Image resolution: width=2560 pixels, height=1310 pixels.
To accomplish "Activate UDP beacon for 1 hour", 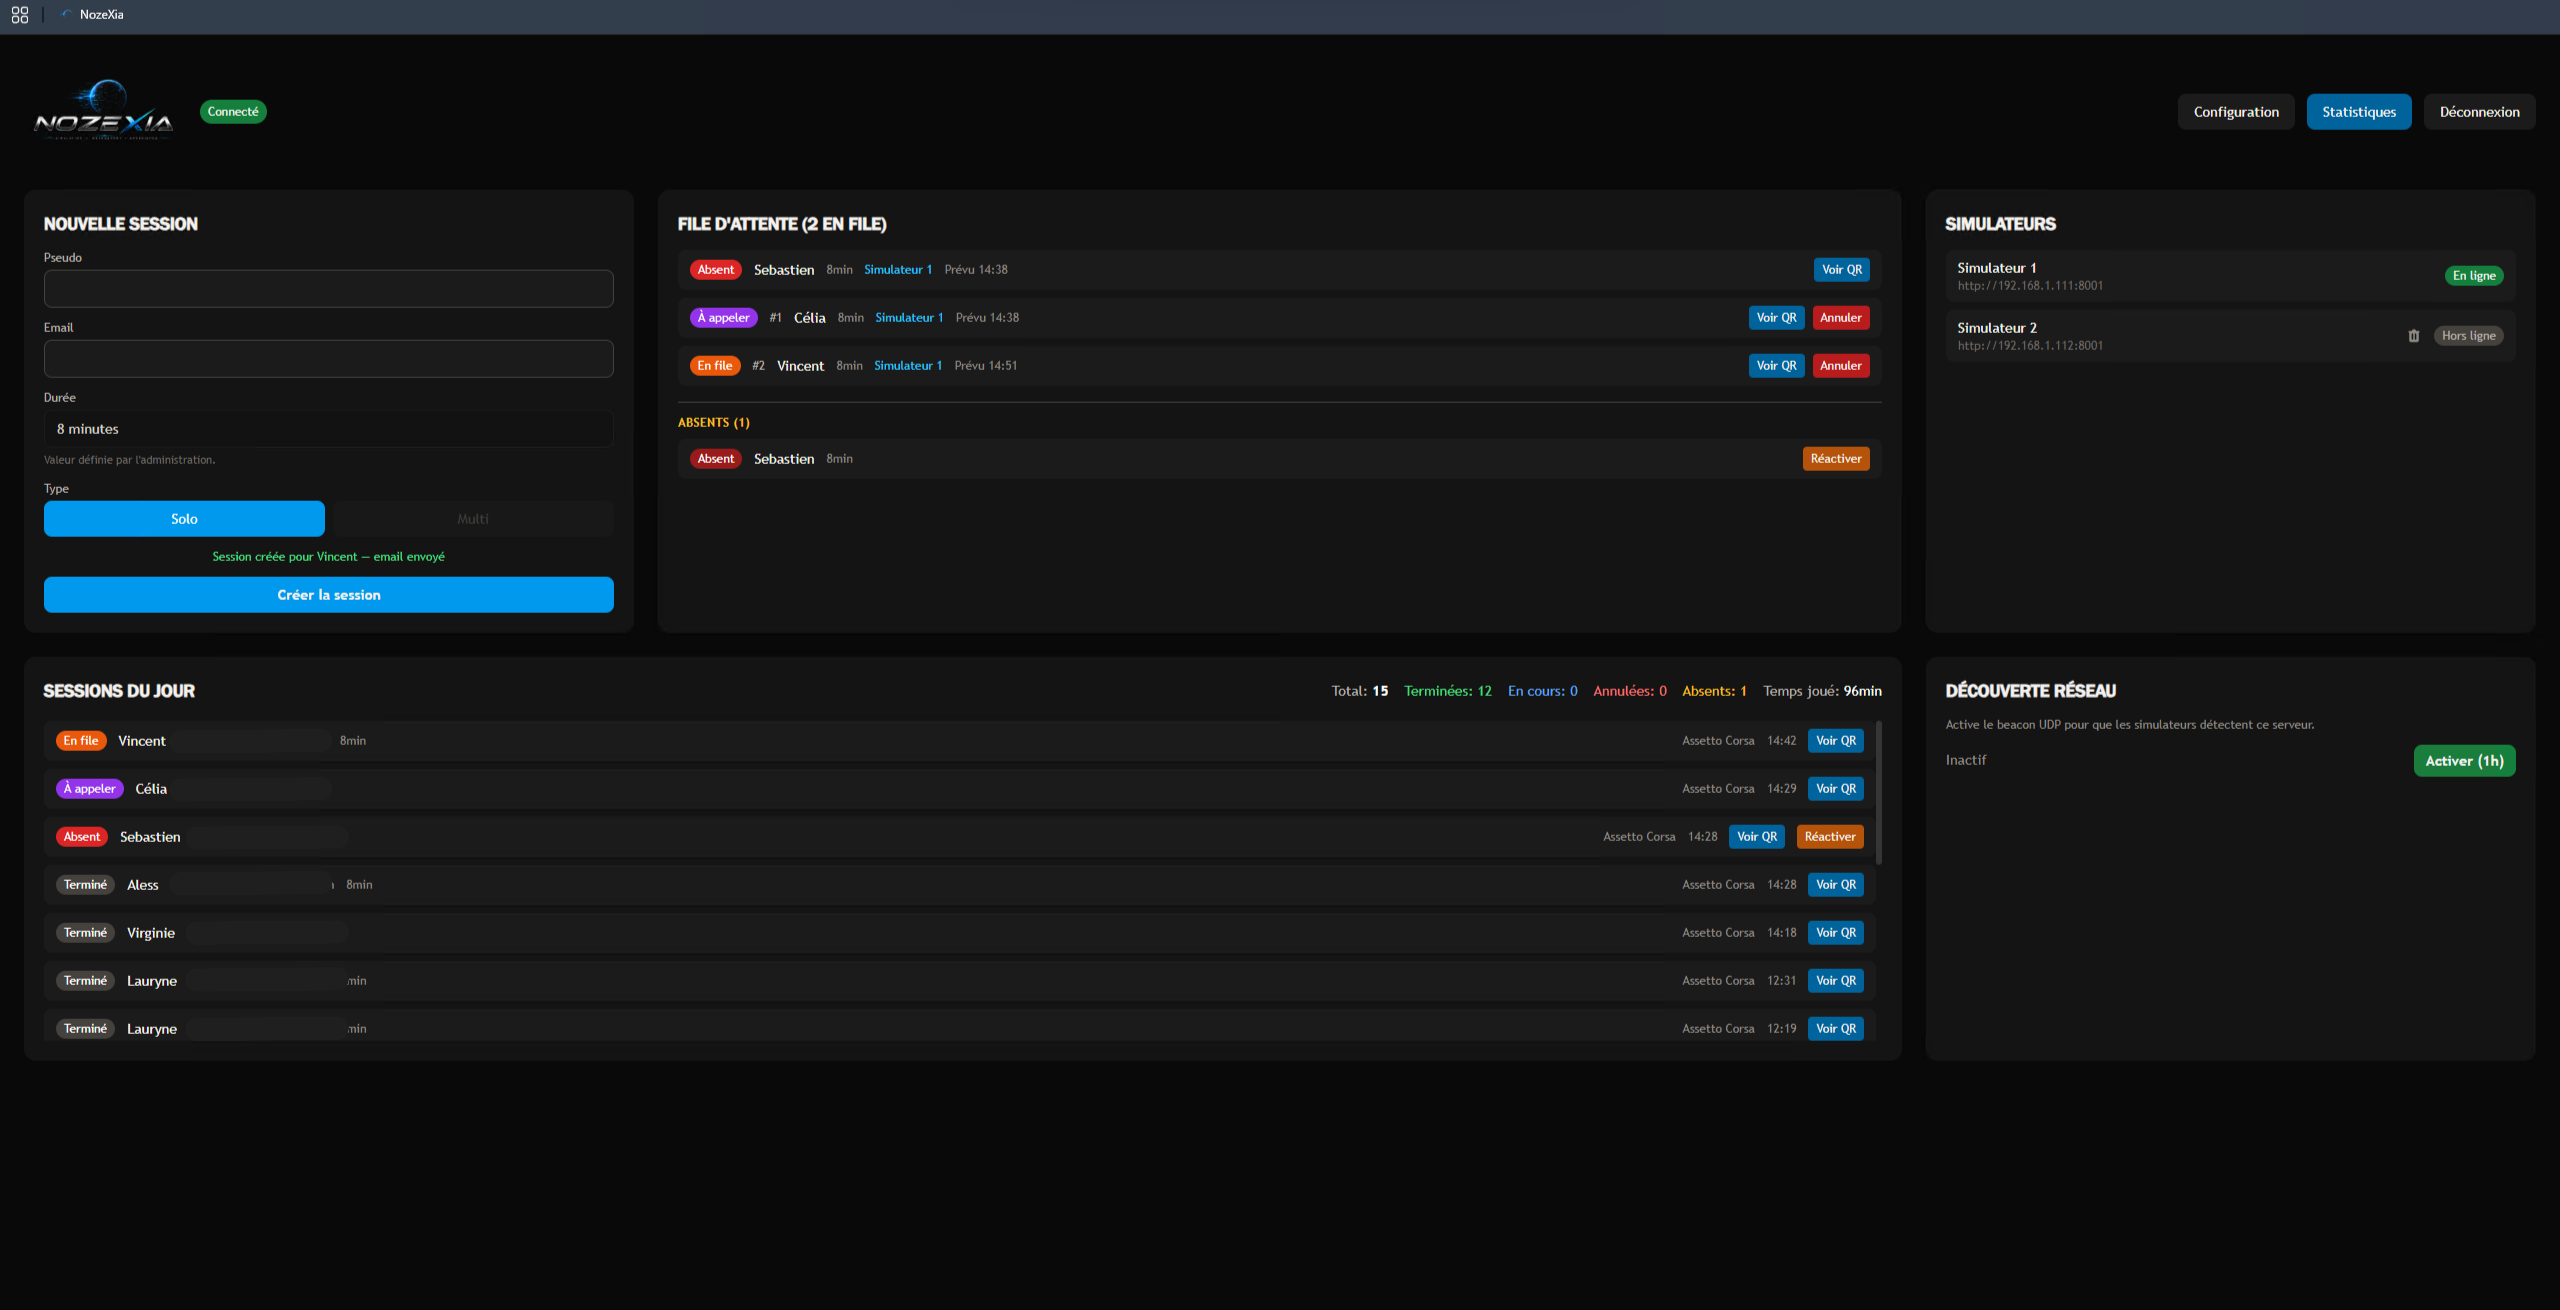I will (2464, 761).
